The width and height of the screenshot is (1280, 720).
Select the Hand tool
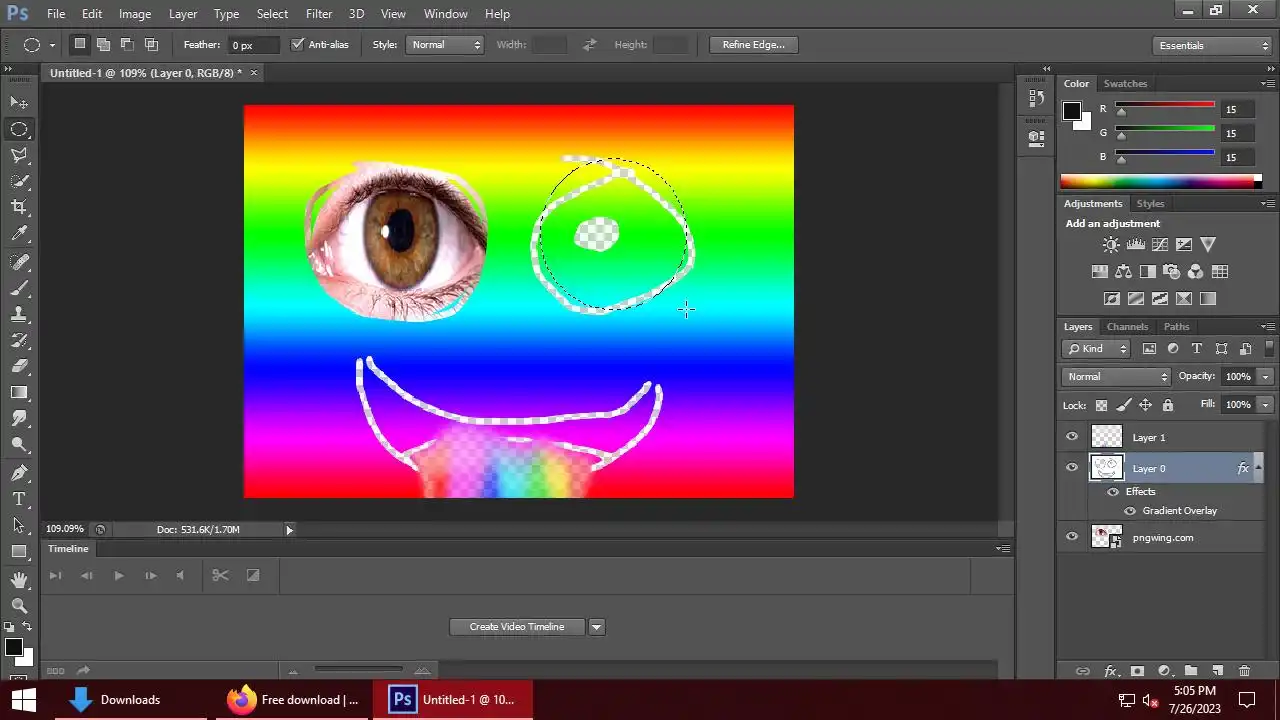point(19,580)
